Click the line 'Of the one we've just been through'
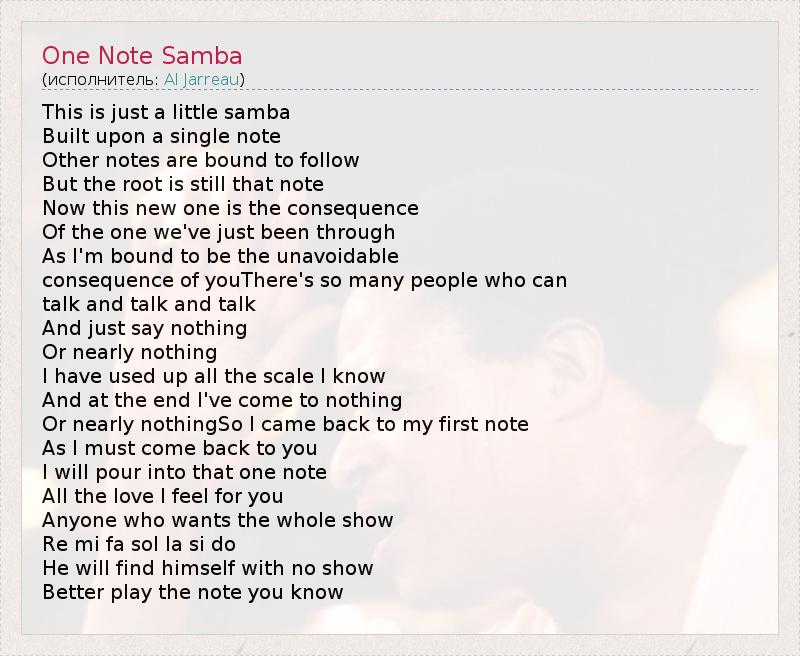Screen dimensions: 800x656 click(x=218, y=232)
